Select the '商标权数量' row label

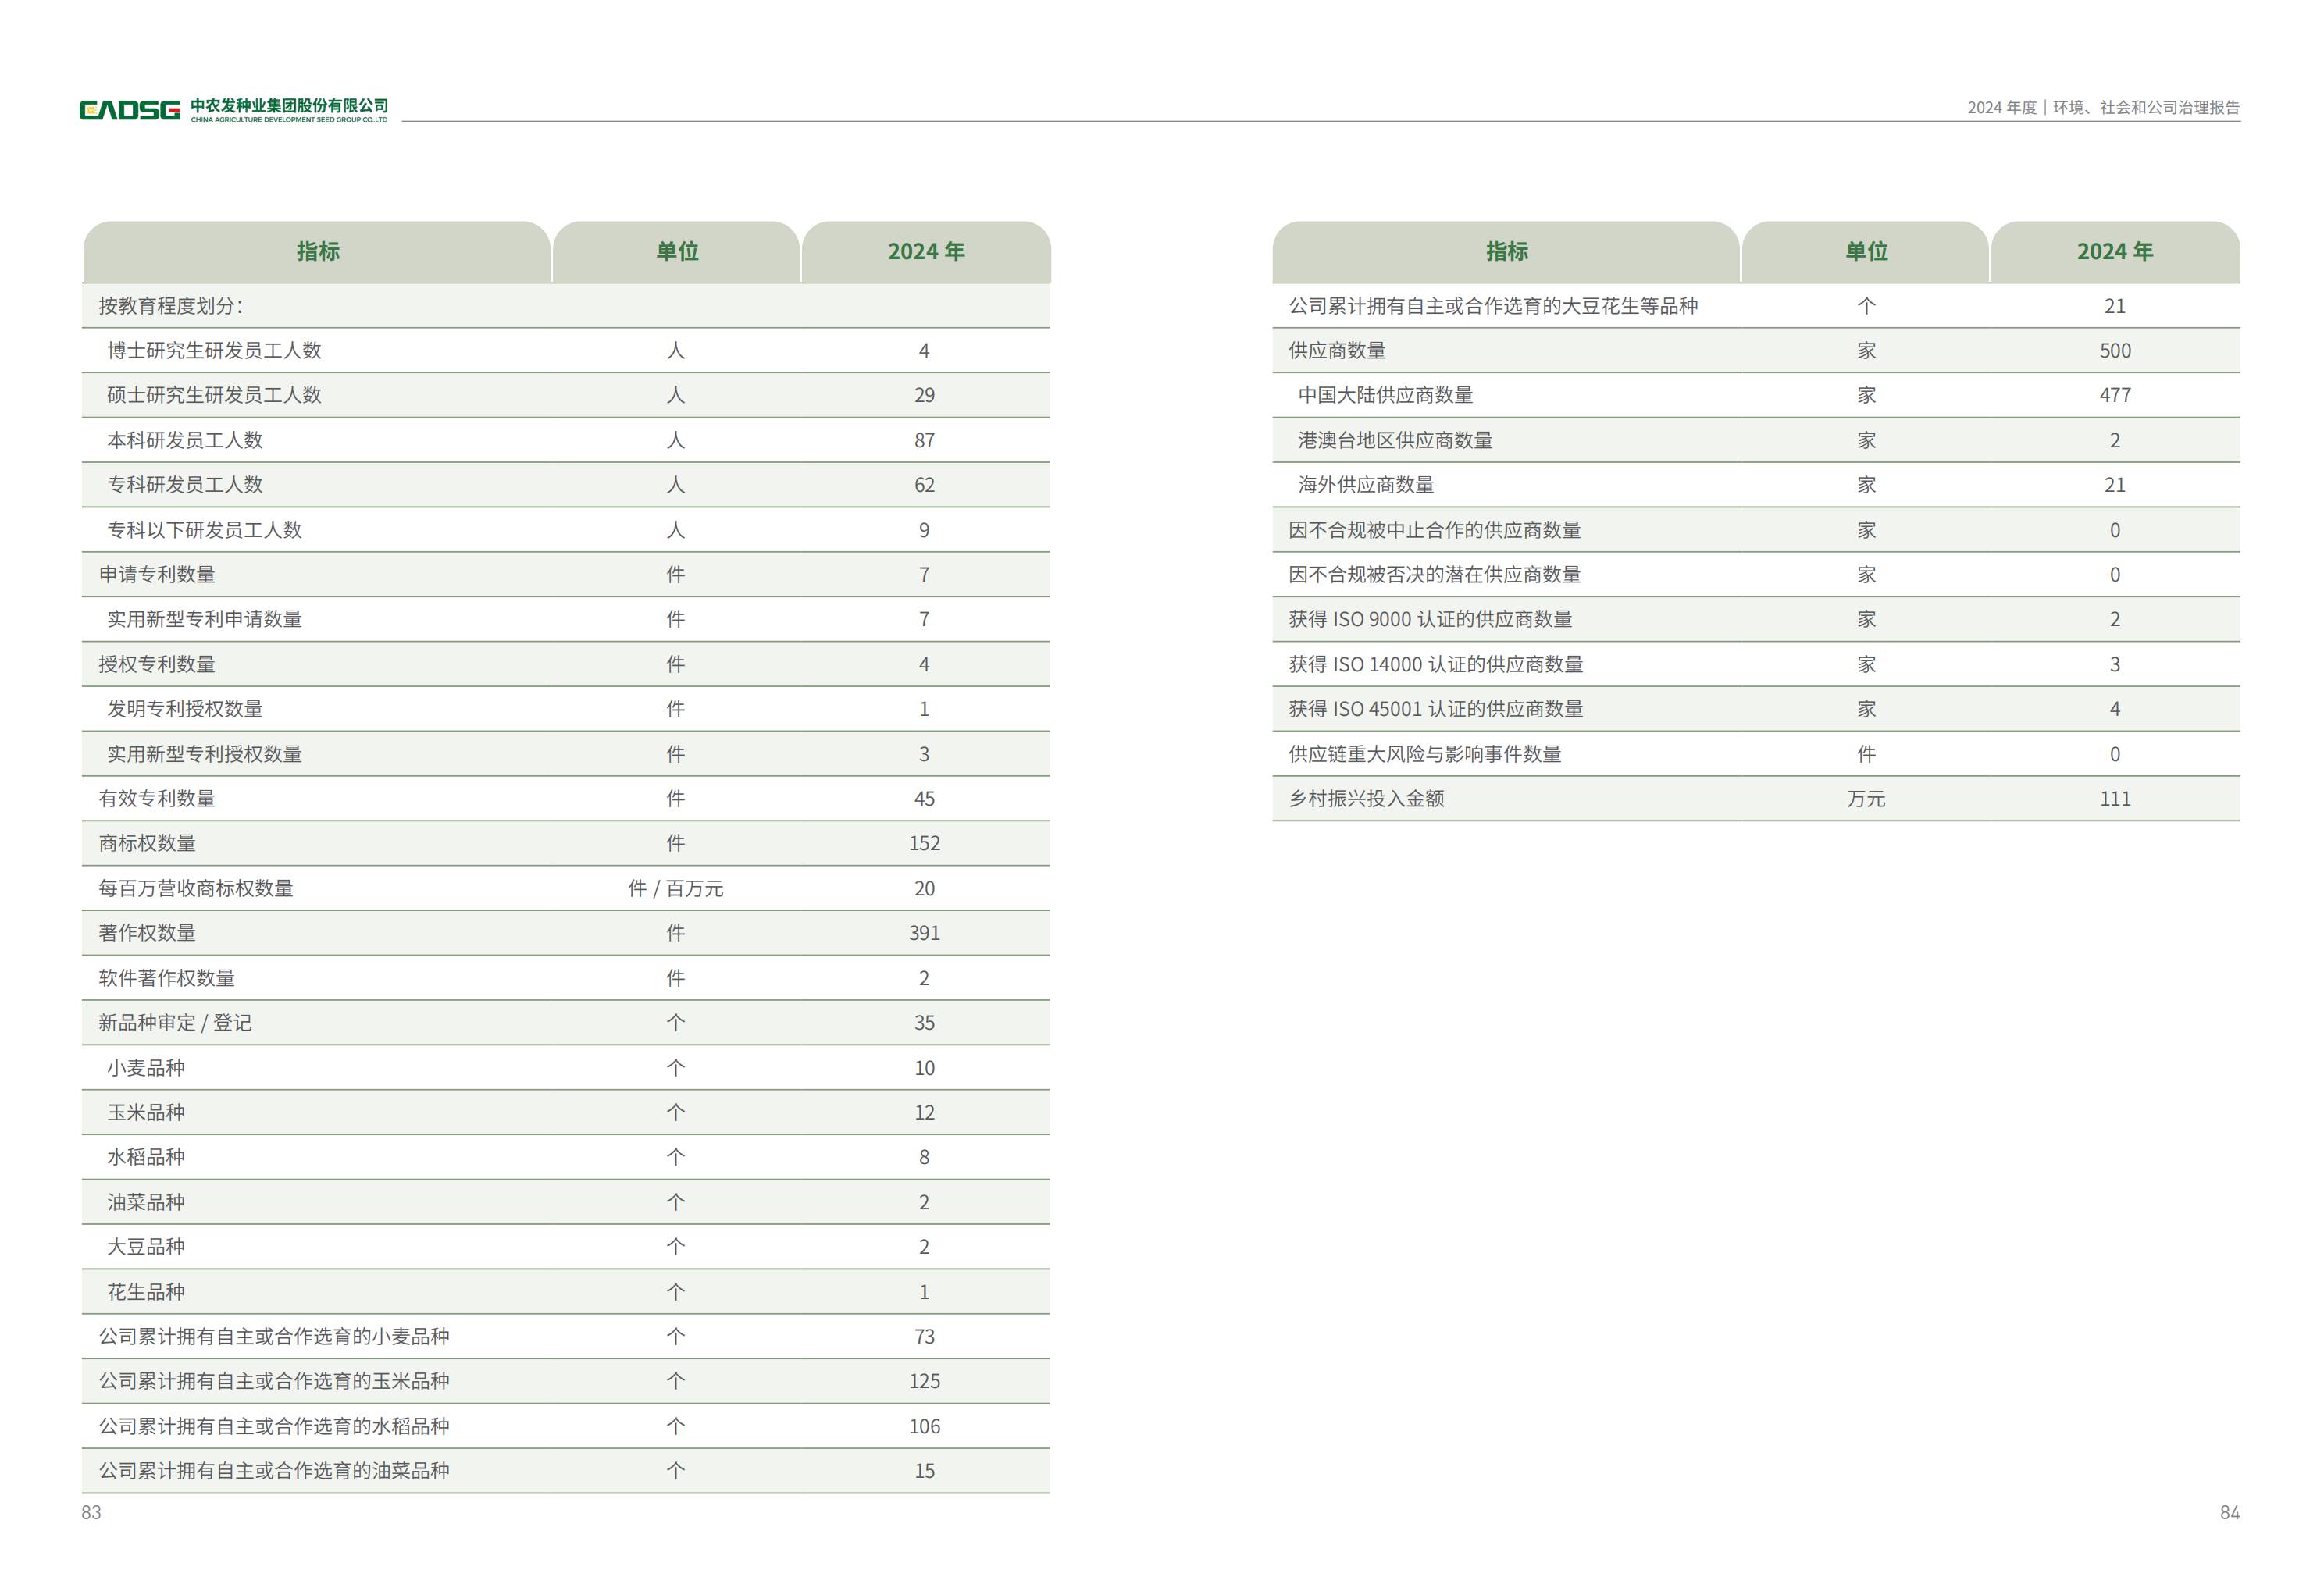[x=147, y=843]
